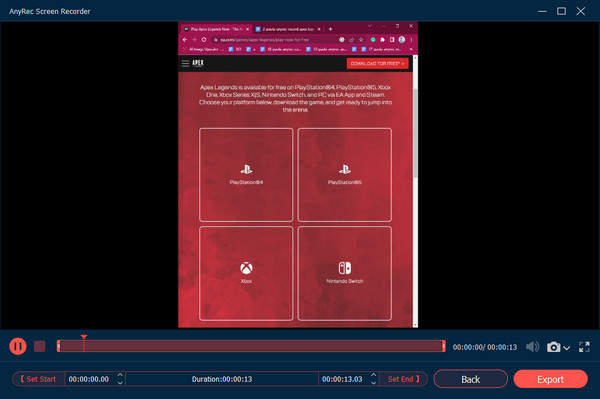Select the PlayStation 5 card in the preview
The height and width of the screenshot is (399, 600).
pos(345,175)
